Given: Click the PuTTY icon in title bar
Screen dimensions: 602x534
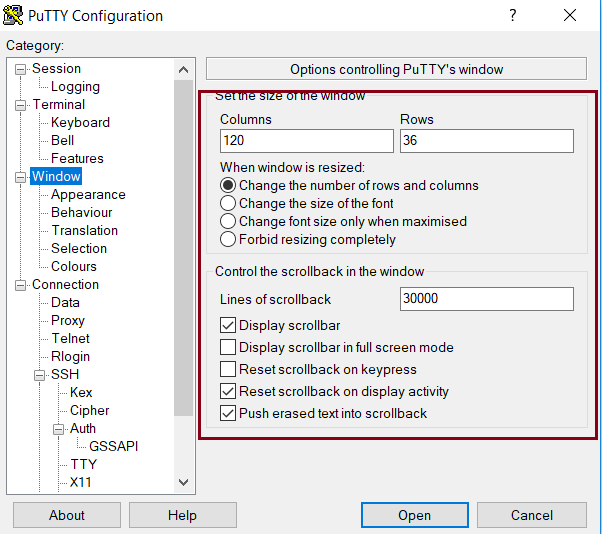Looking at the screenshot, I should tap(12, 15).
